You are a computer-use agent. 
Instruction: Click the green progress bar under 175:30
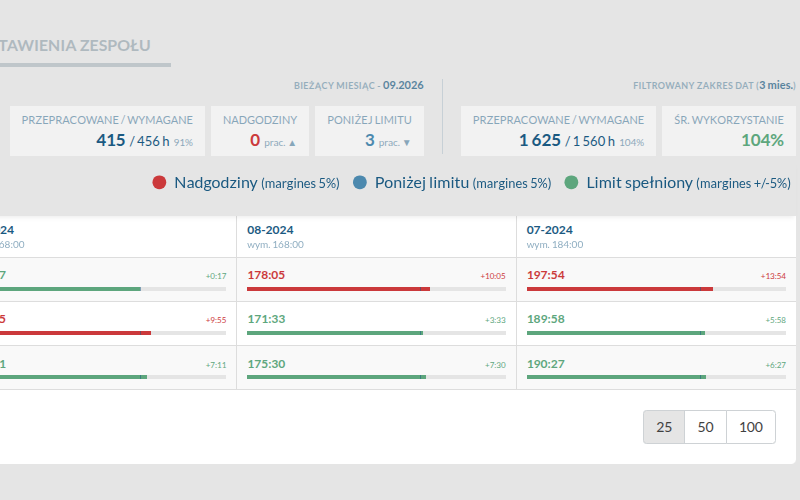[337, 377]
